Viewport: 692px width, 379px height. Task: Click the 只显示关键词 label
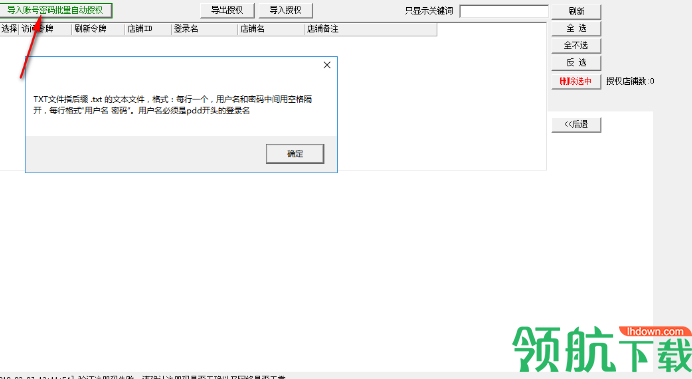tap(429, 11)
